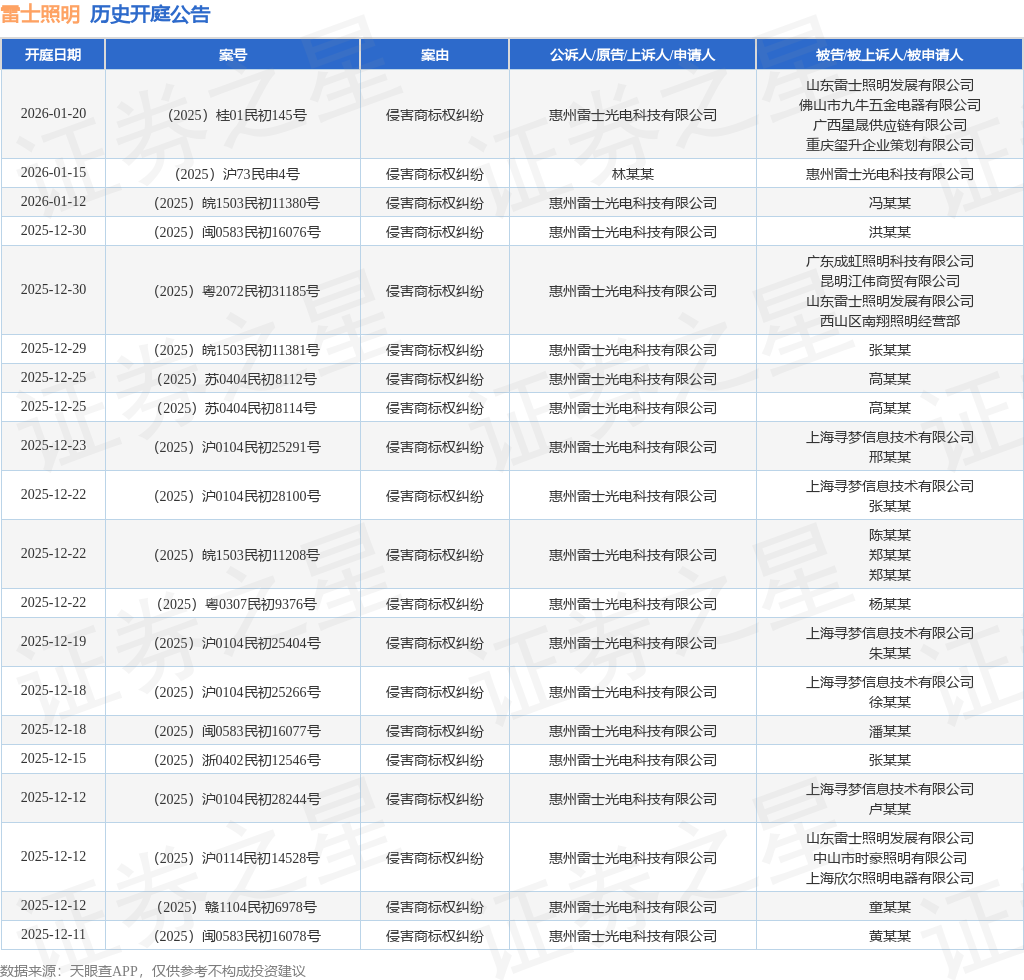Viewport: 1024px width, 980px height.
Task: Click the 2025-12-11 date cell
Action: pyautogui.click(x=53, y=934)
